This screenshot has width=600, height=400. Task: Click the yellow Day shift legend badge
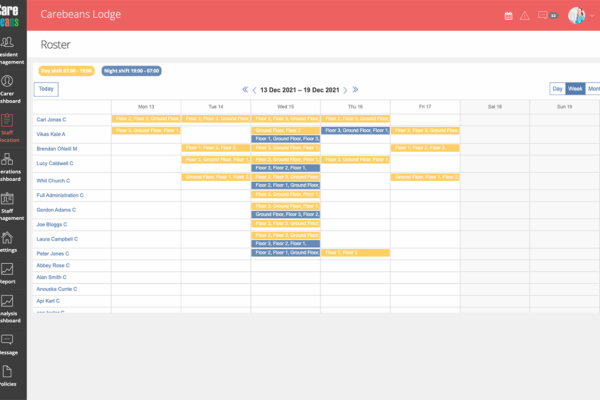pyautogui.click(x=66, y=71)
